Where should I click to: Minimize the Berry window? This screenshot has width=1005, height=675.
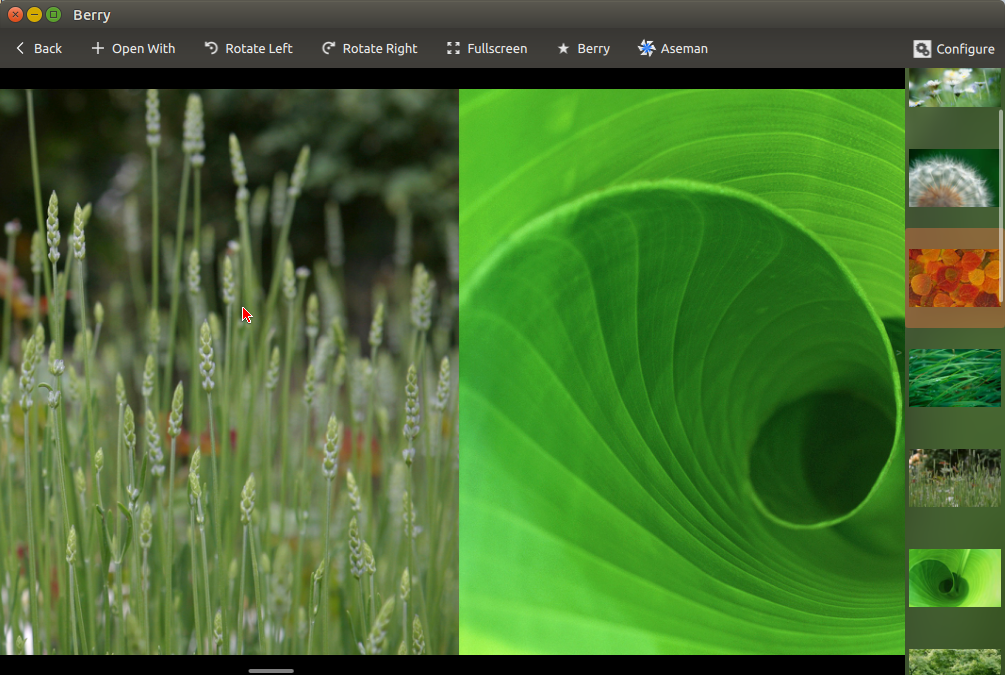[x=35, y=14]
